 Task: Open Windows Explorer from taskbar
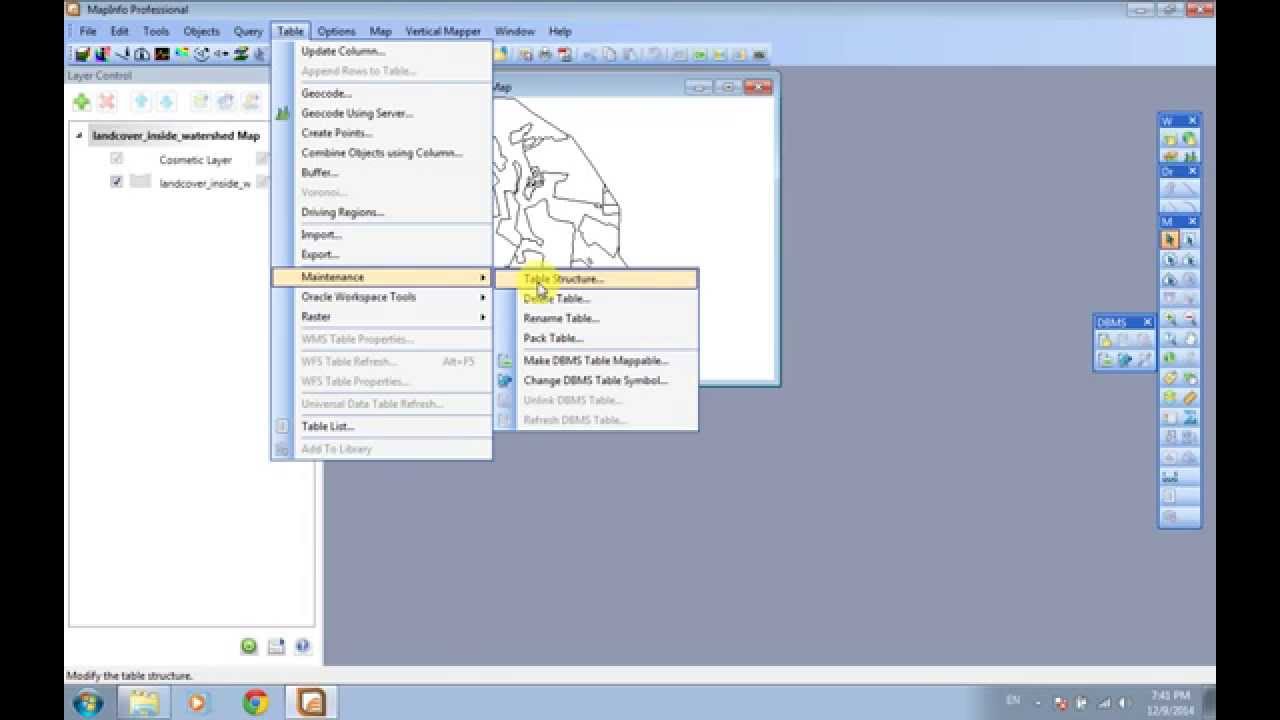(x=143, y=703)
